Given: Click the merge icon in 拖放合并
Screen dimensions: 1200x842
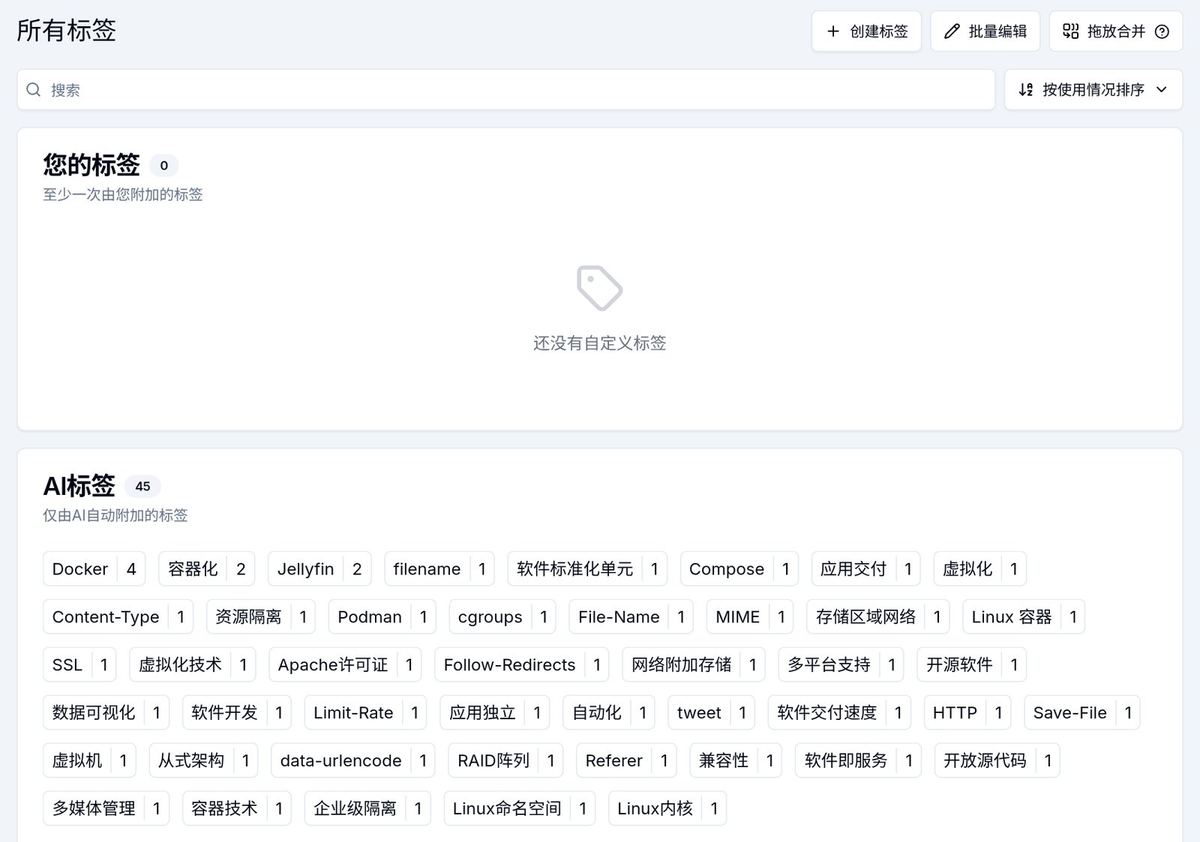Looking at the screenshot, I should click(1071, 31).
